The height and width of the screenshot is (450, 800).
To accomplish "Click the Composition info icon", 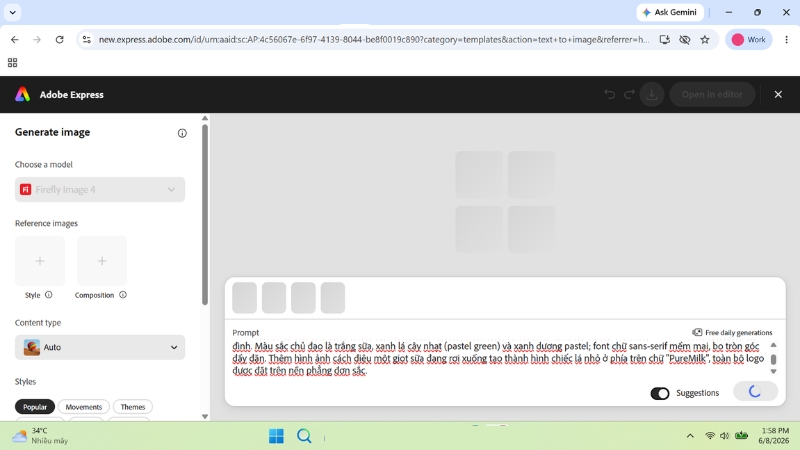I will 123,294.
